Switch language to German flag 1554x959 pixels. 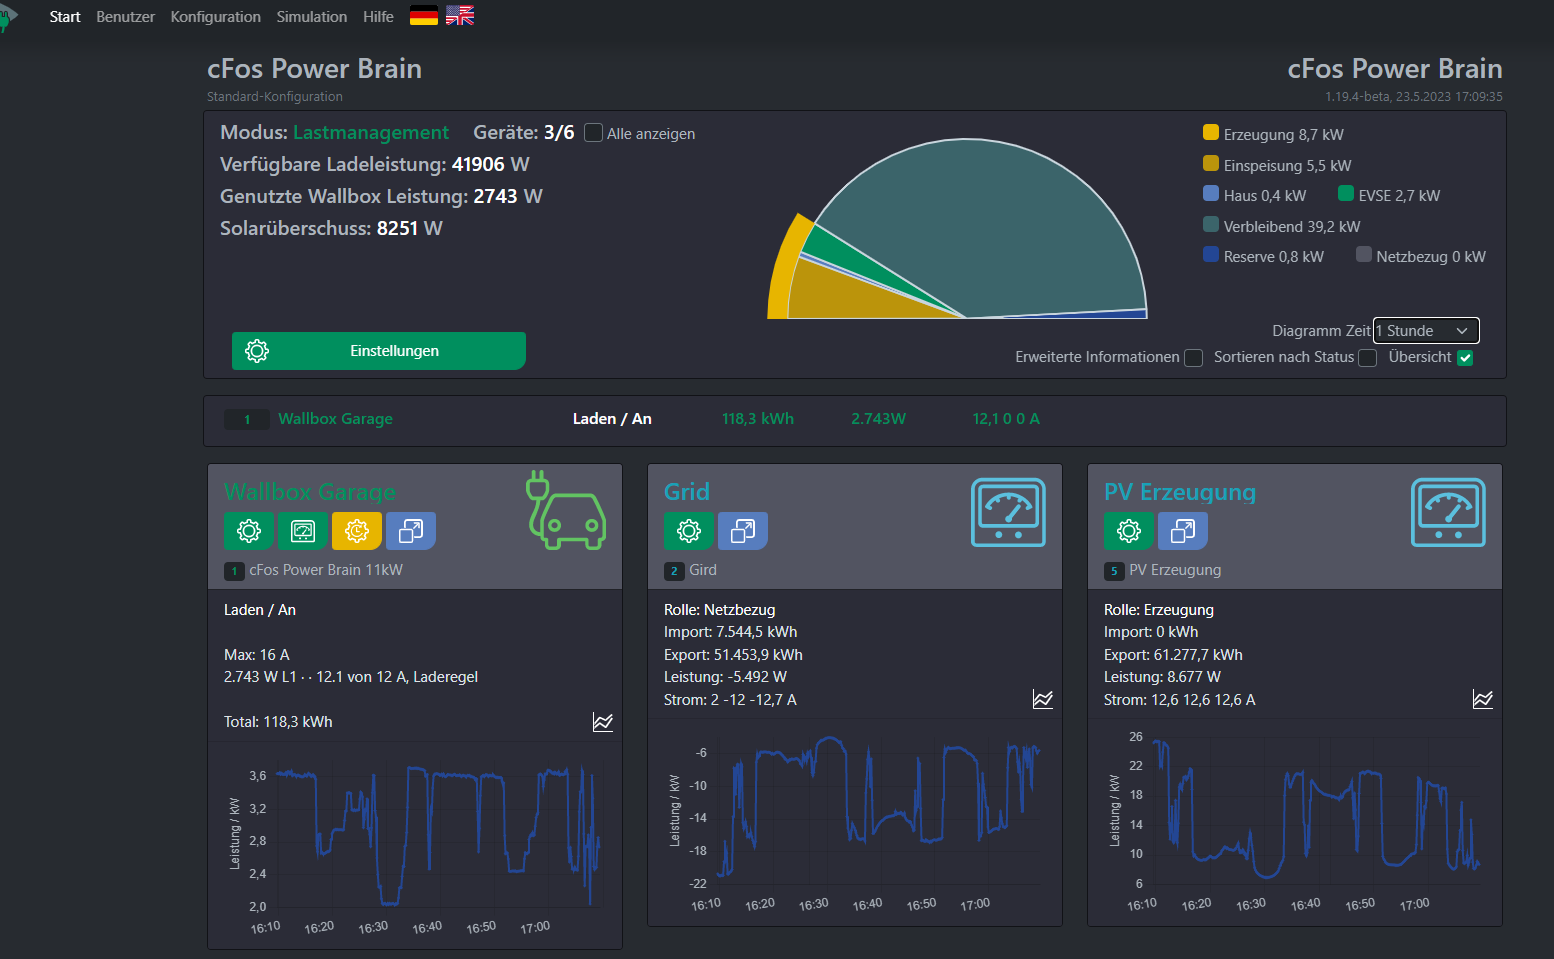point(424,16)
